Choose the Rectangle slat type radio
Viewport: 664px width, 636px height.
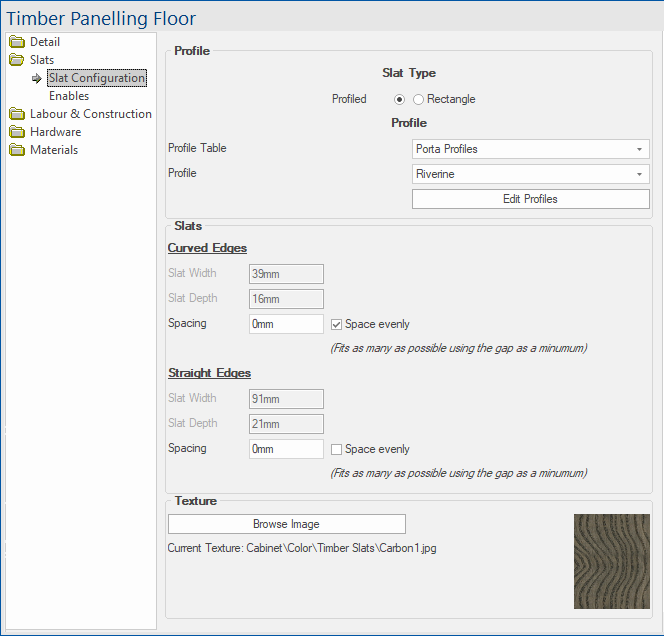click(x=418, y=100)
